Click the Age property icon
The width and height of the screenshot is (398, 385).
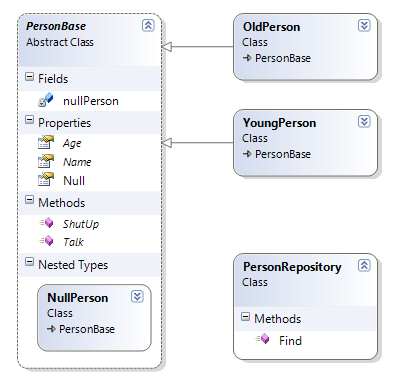46,142
